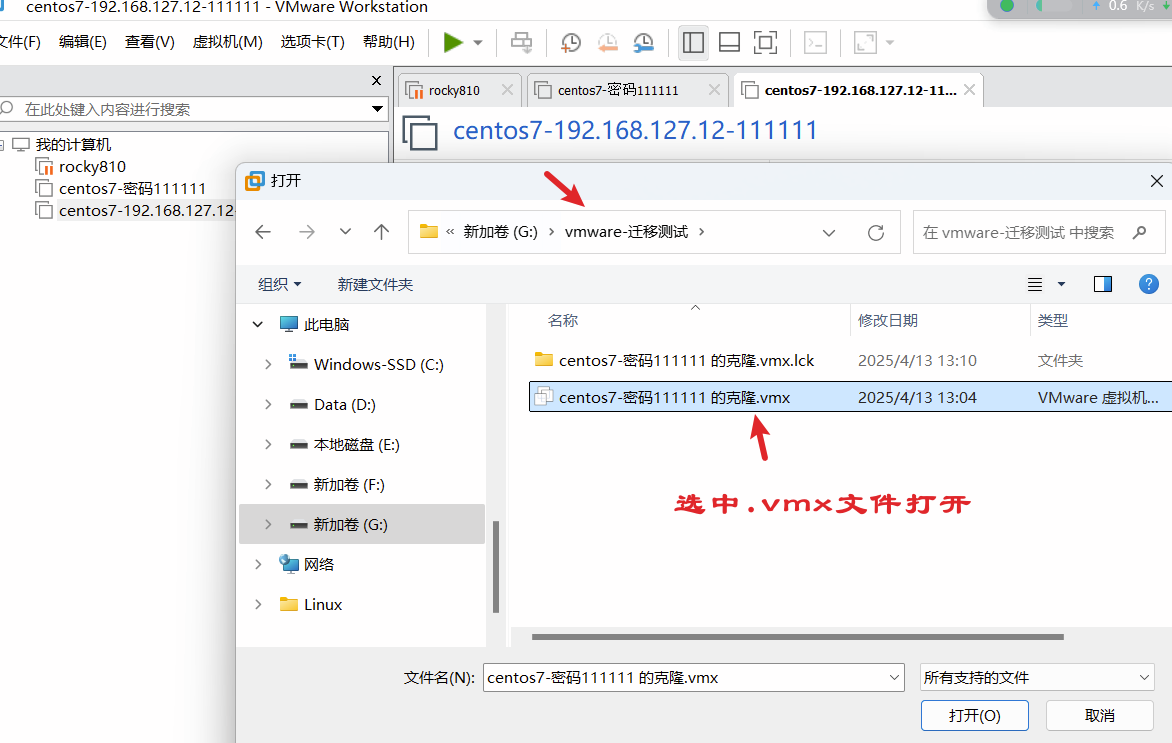Sort by the 修改日期 column header
Viewport: 1172px width, 743px height.
coord(887,321)
